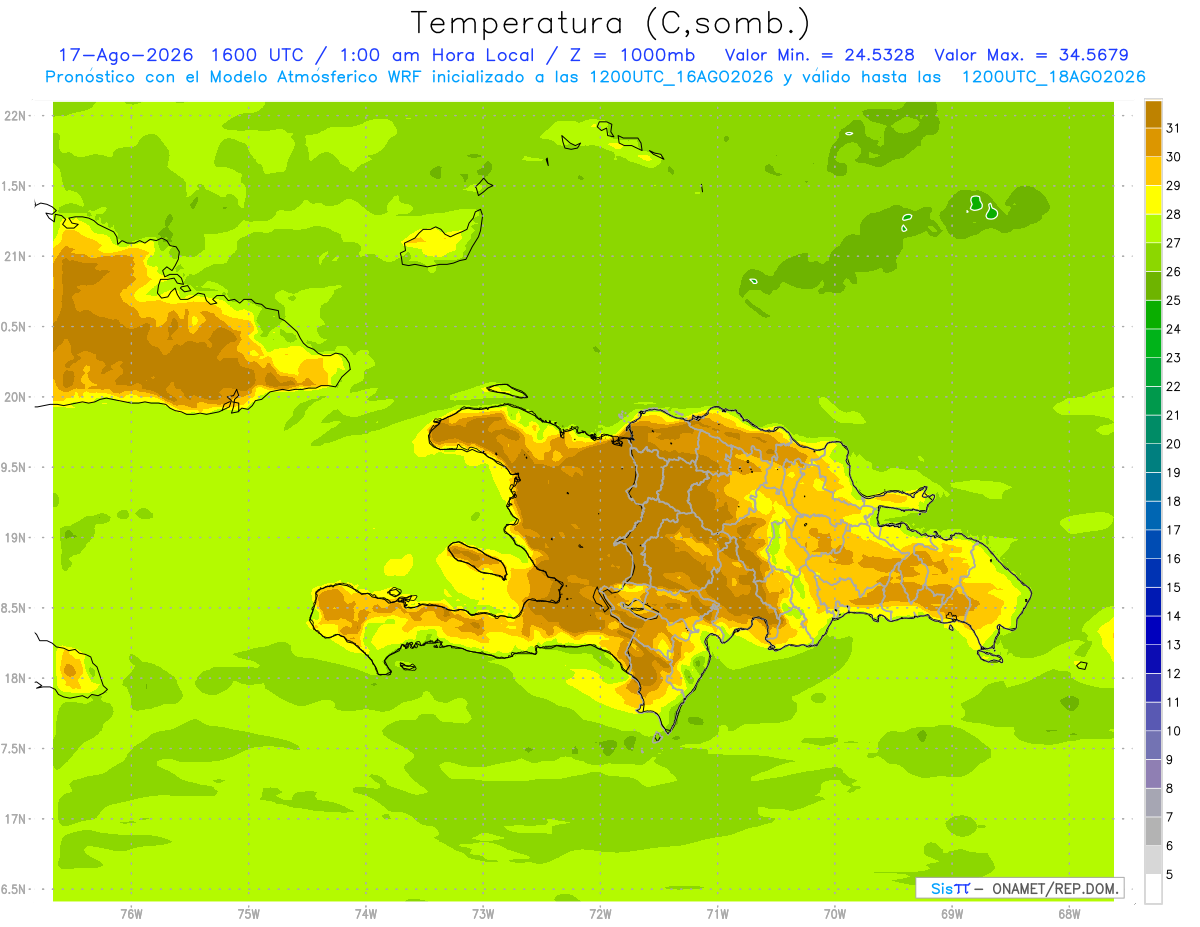Click the legend value "18"

(1174, 501)
